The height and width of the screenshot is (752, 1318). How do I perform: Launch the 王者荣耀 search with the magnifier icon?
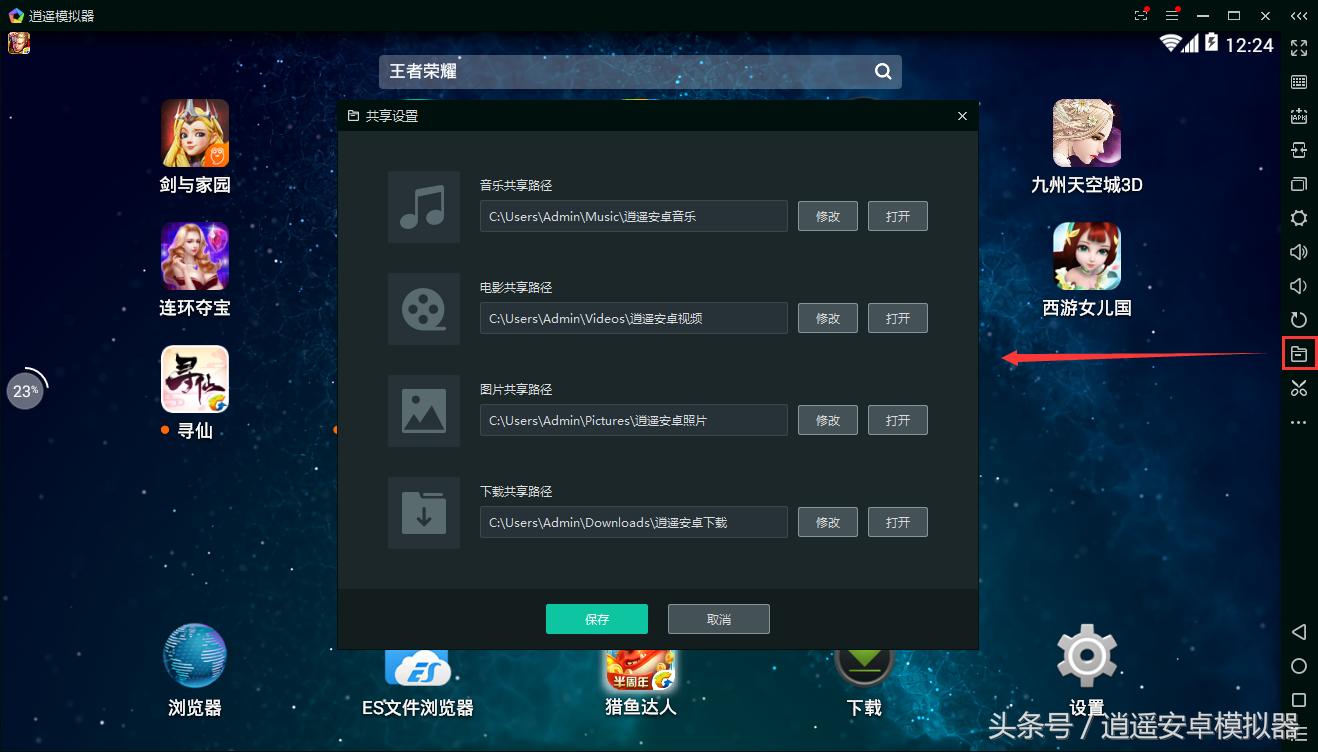tap(881, 71)
